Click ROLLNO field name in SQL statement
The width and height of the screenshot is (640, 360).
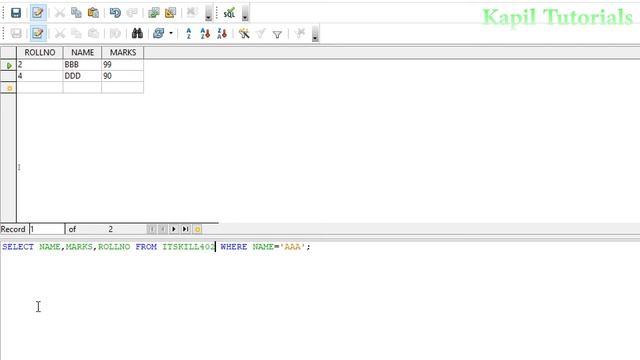[x=114, y=247]
